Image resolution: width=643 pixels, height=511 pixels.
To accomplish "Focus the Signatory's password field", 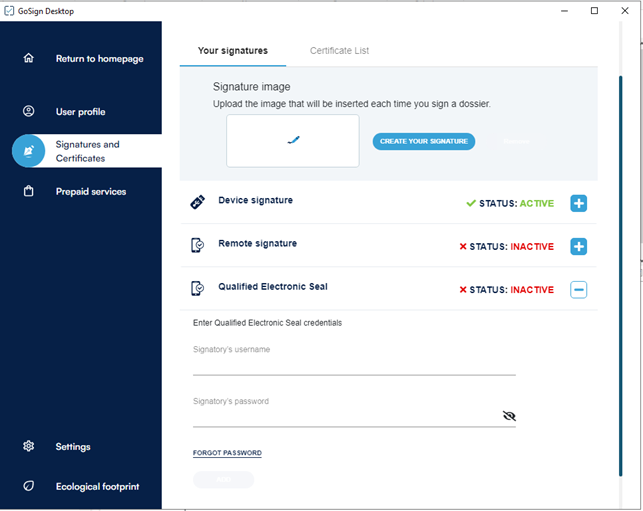I will pyautogui.click(x=345, y=417).
